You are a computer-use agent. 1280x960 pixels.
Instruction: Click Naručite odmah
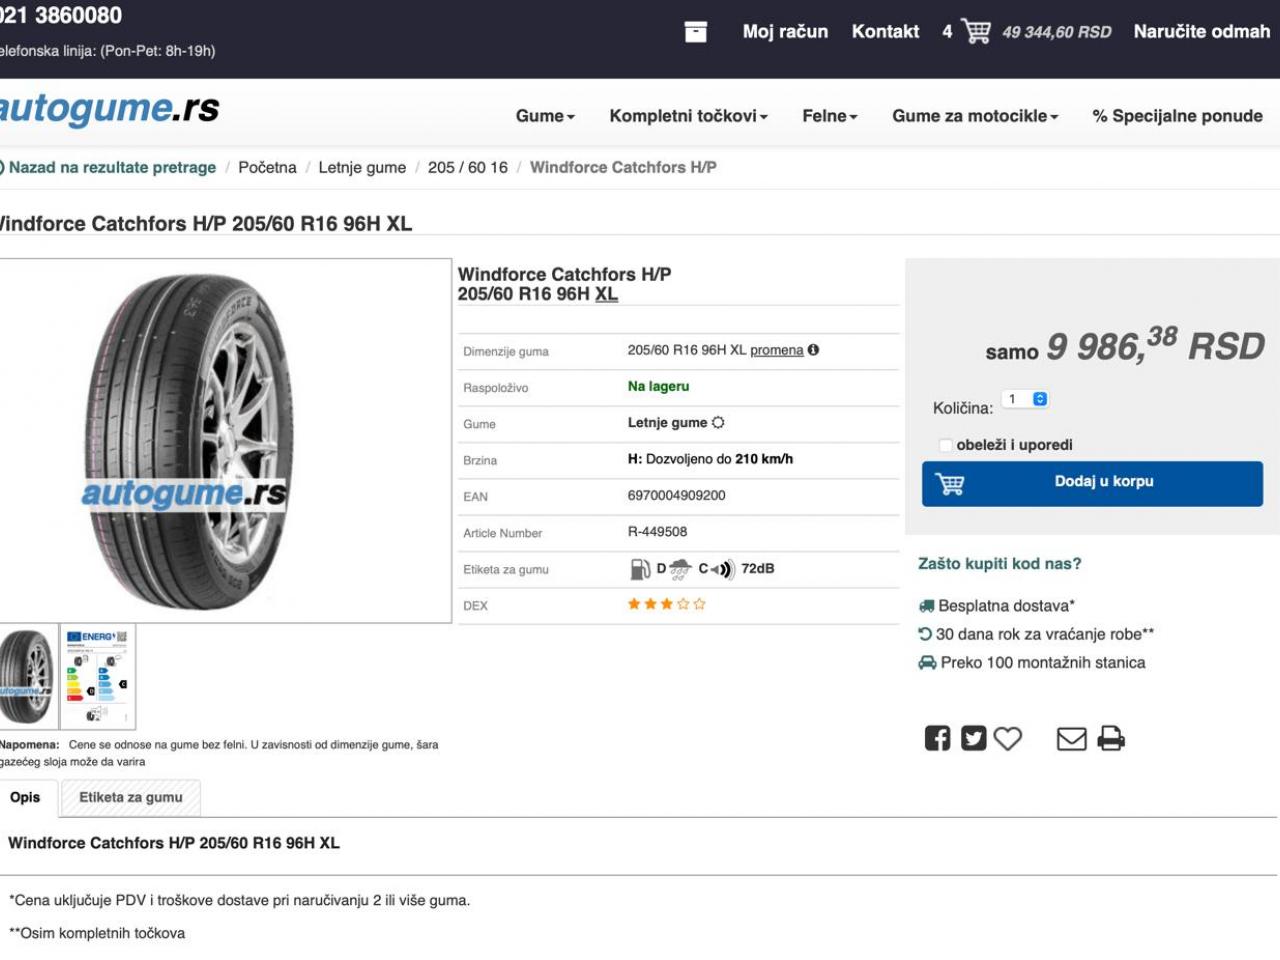tap(1201, 32)
